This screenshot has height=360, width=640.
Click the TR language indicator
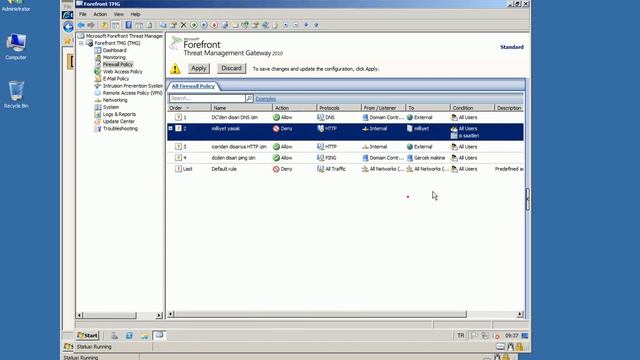tap(460, 336)
